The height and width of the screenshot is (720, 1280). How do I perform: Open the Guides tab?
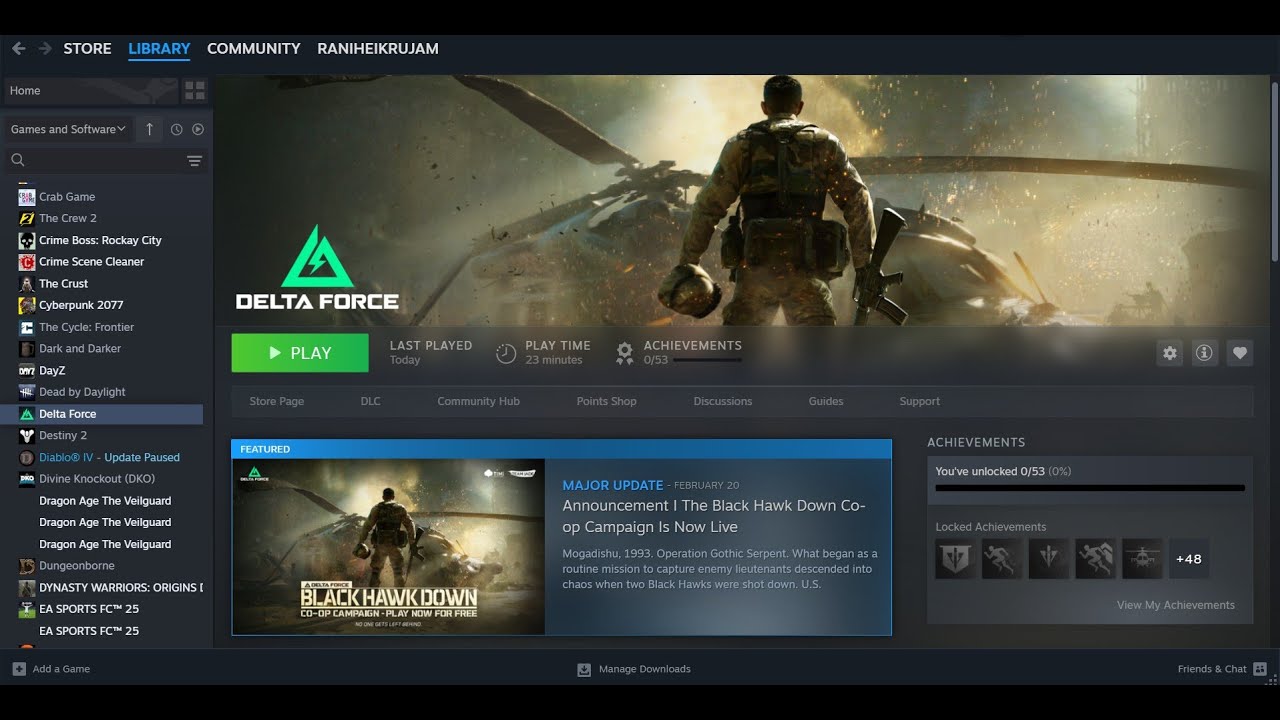826,401
